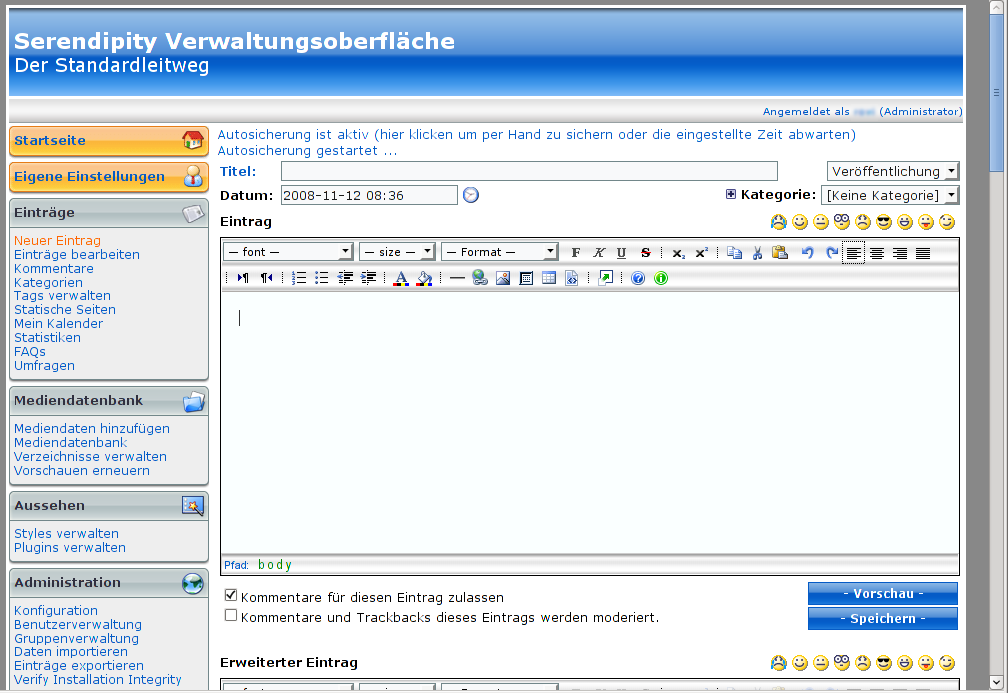Pick a font color with the Eintrag toolbar A icon

coord(401,278)
